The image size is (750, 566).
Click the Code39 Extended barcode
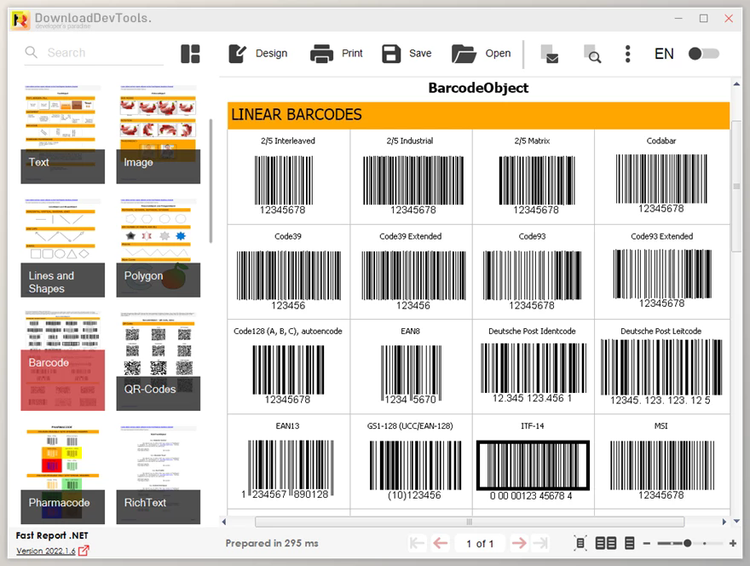pos(413,280)
